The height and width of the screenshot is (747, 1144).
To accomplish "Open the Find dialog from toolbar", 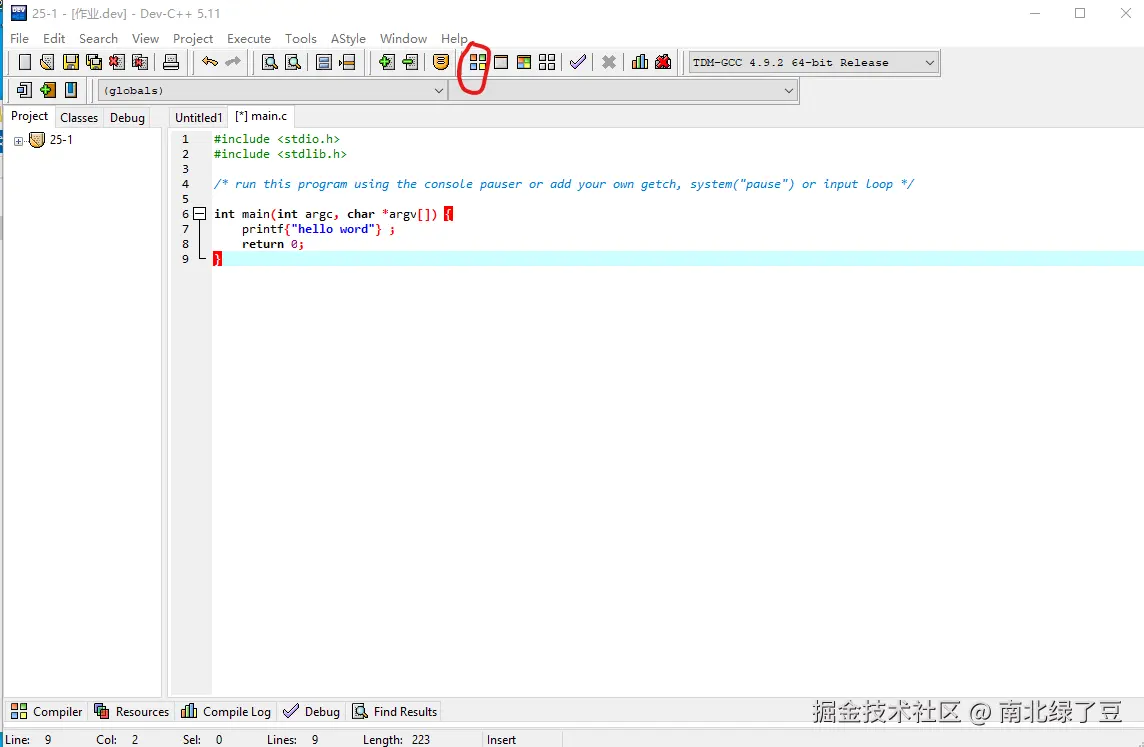I will tap(269, 62).
